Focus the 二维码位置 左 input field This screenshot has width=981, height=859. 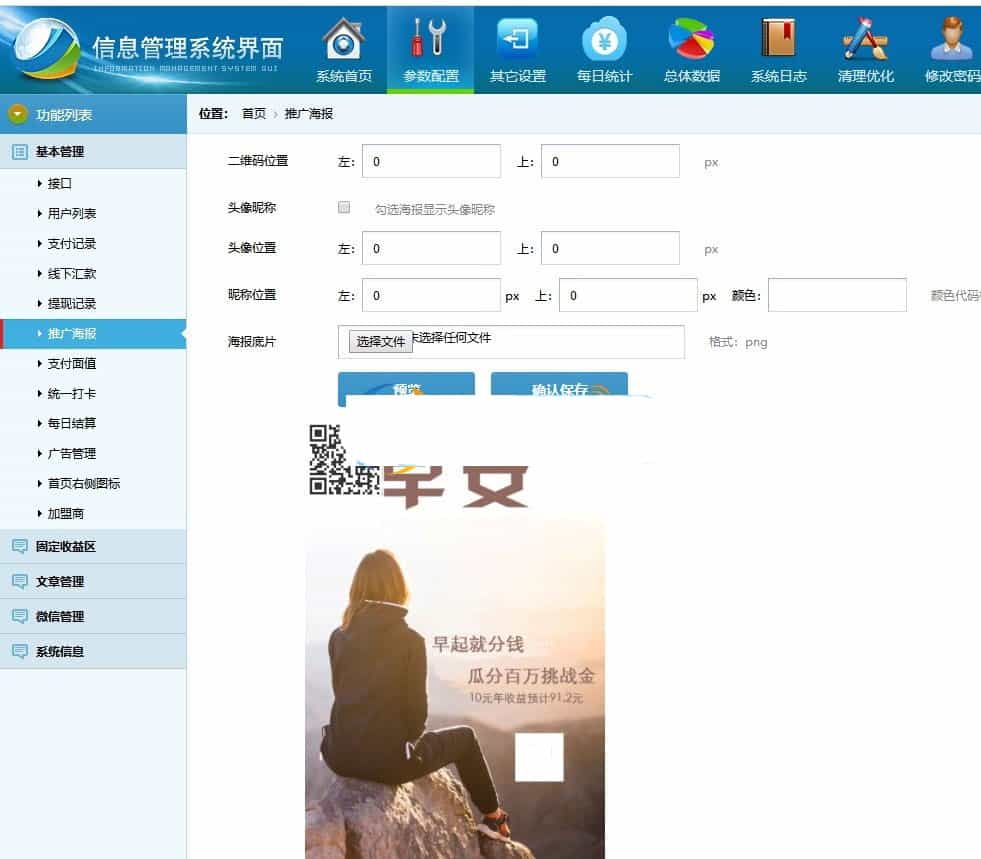[x=431, y=161]
